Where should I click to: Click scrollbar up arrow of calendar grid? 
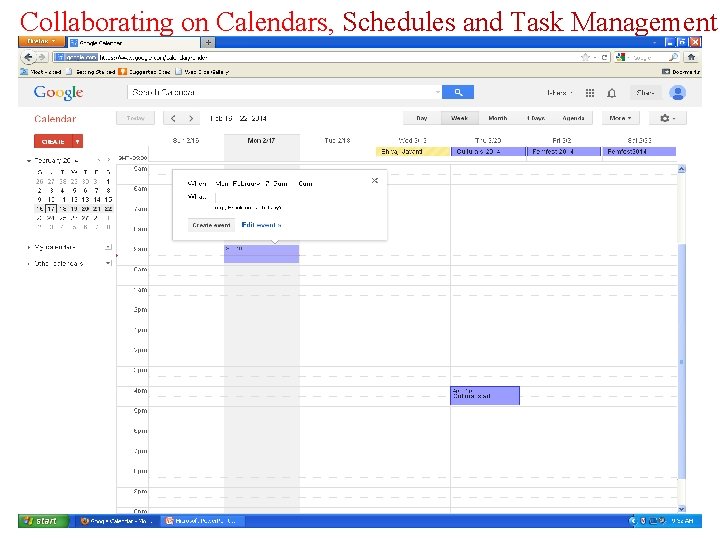coord(681,169)
